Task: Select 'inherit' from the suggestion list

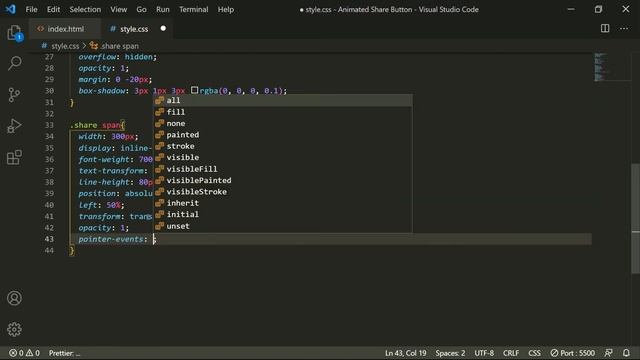Action: pos(282,203)
